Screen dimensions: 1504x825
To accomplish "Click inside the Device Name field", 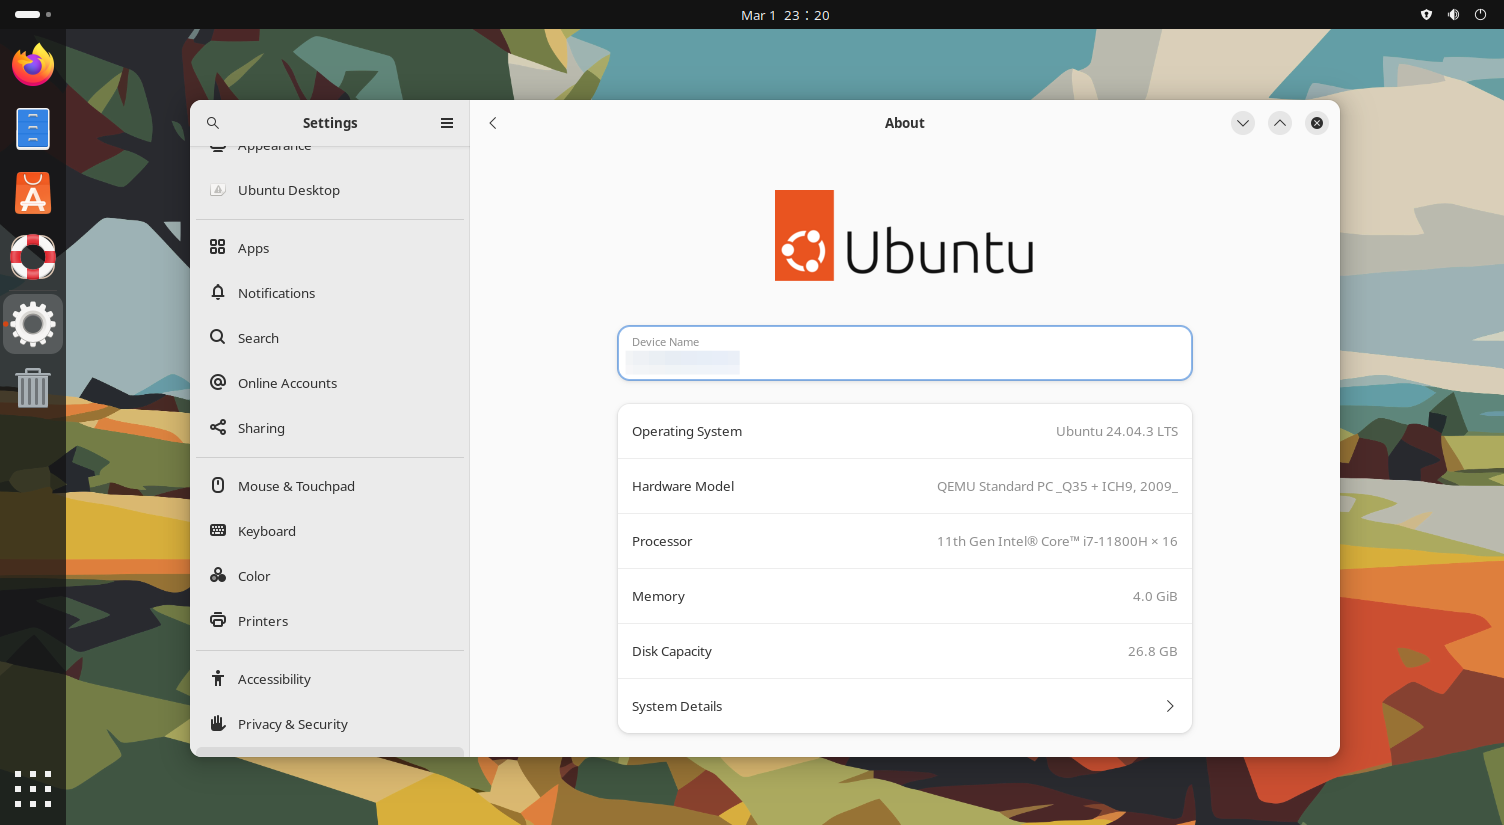I will pyautogui.click(x=904, y=358).
